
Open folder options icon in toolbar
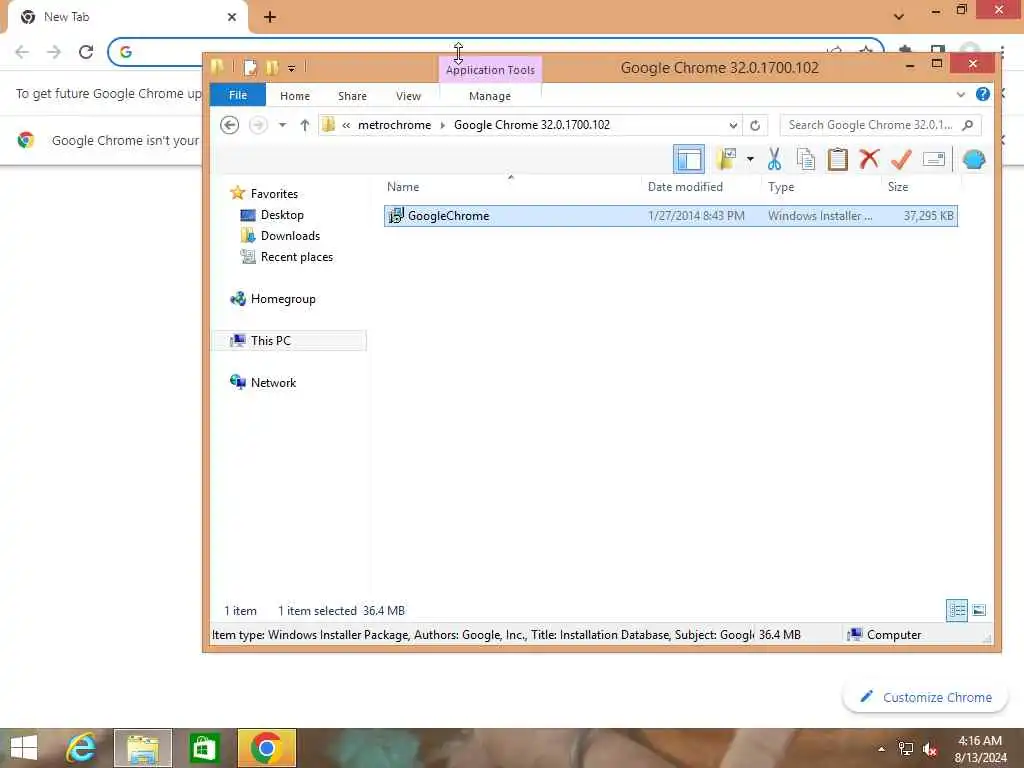[x=726, y=159]
